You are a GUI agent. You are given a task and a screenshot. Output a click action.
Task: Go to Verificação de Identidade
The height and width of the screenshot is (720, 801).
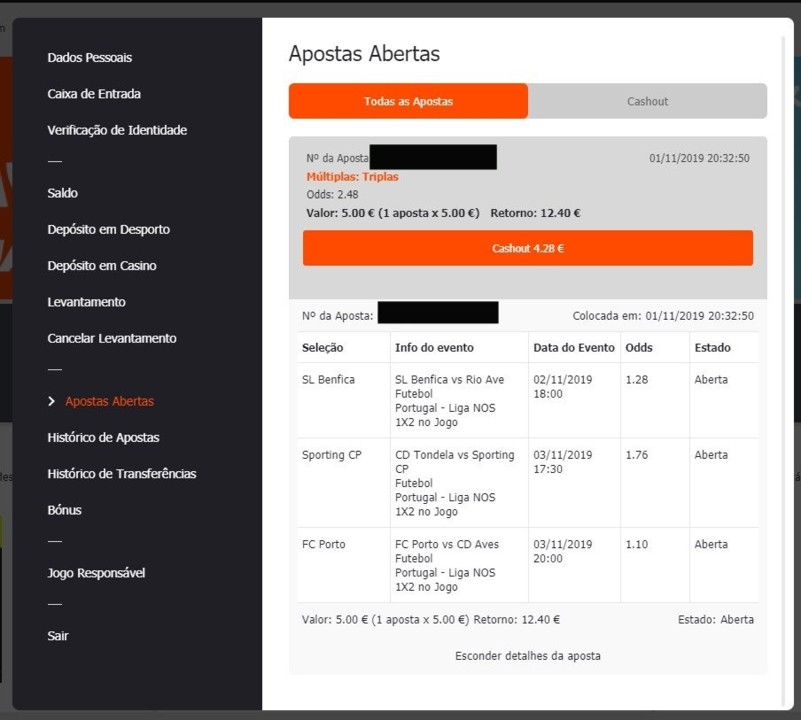tap(117, 130)
